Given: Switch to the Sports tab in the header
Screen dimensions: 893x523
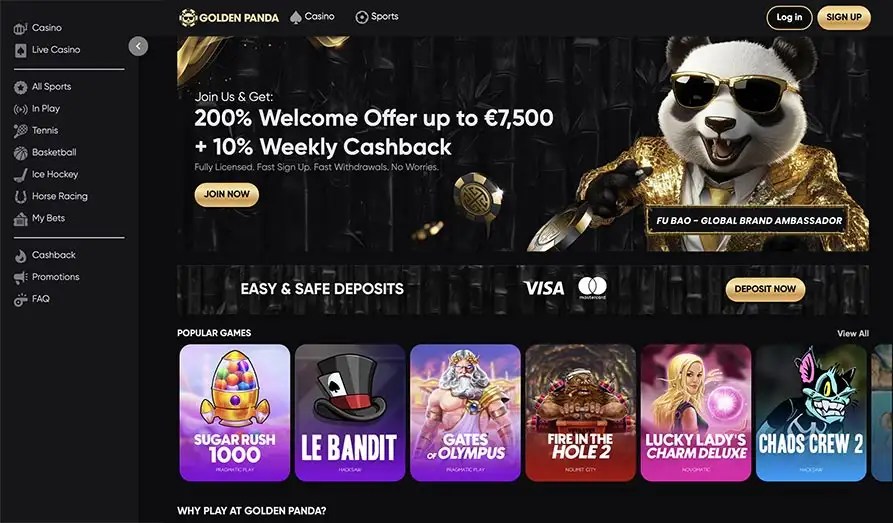Looking at the screenshot, I should [376, 17].
